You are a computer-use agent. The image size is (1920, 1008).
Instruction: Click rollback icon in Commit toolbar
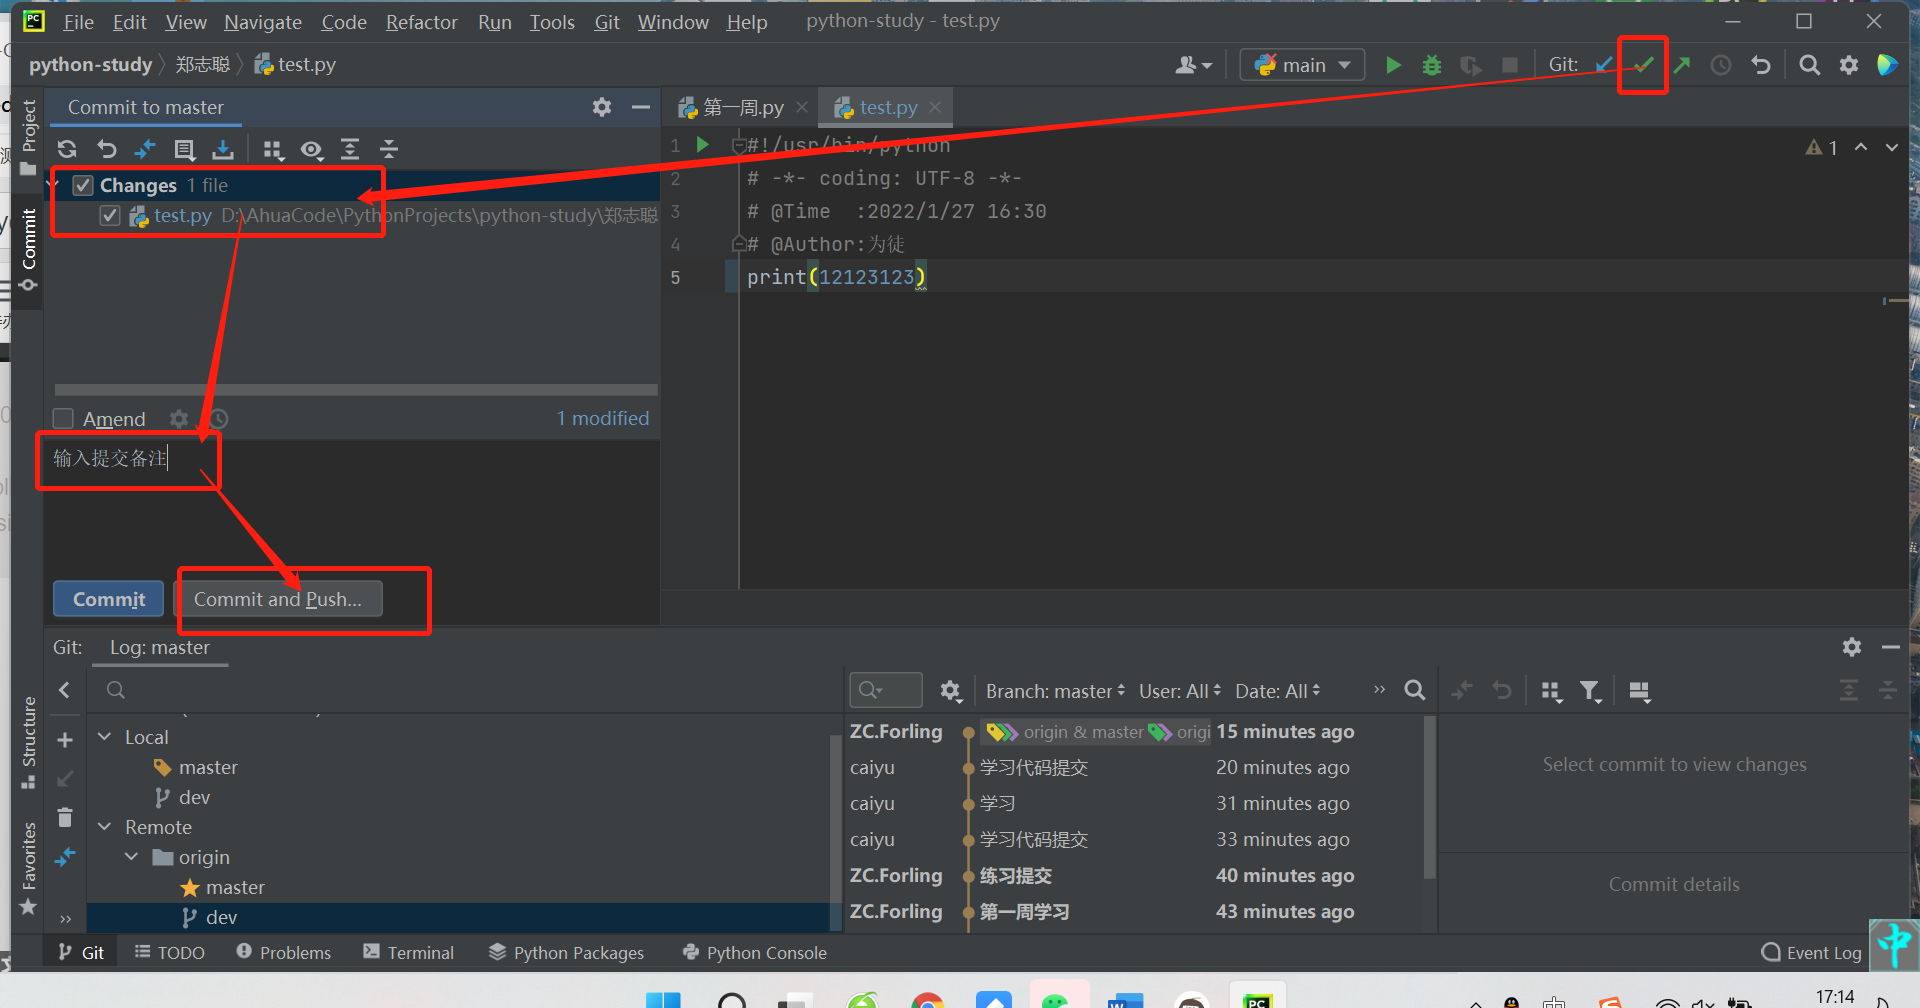point(106,149)
